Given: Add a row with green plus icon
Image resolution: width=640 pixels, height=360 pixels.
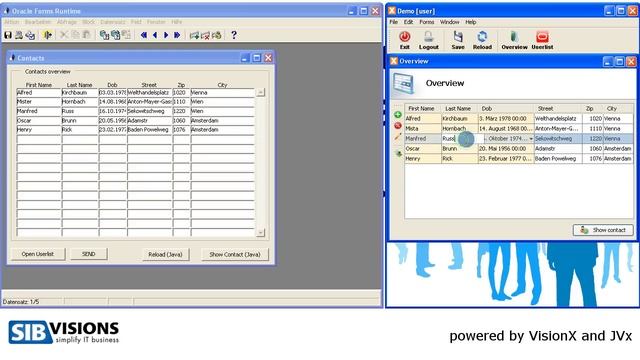Looking at the screenshot, I should (398, 115).
